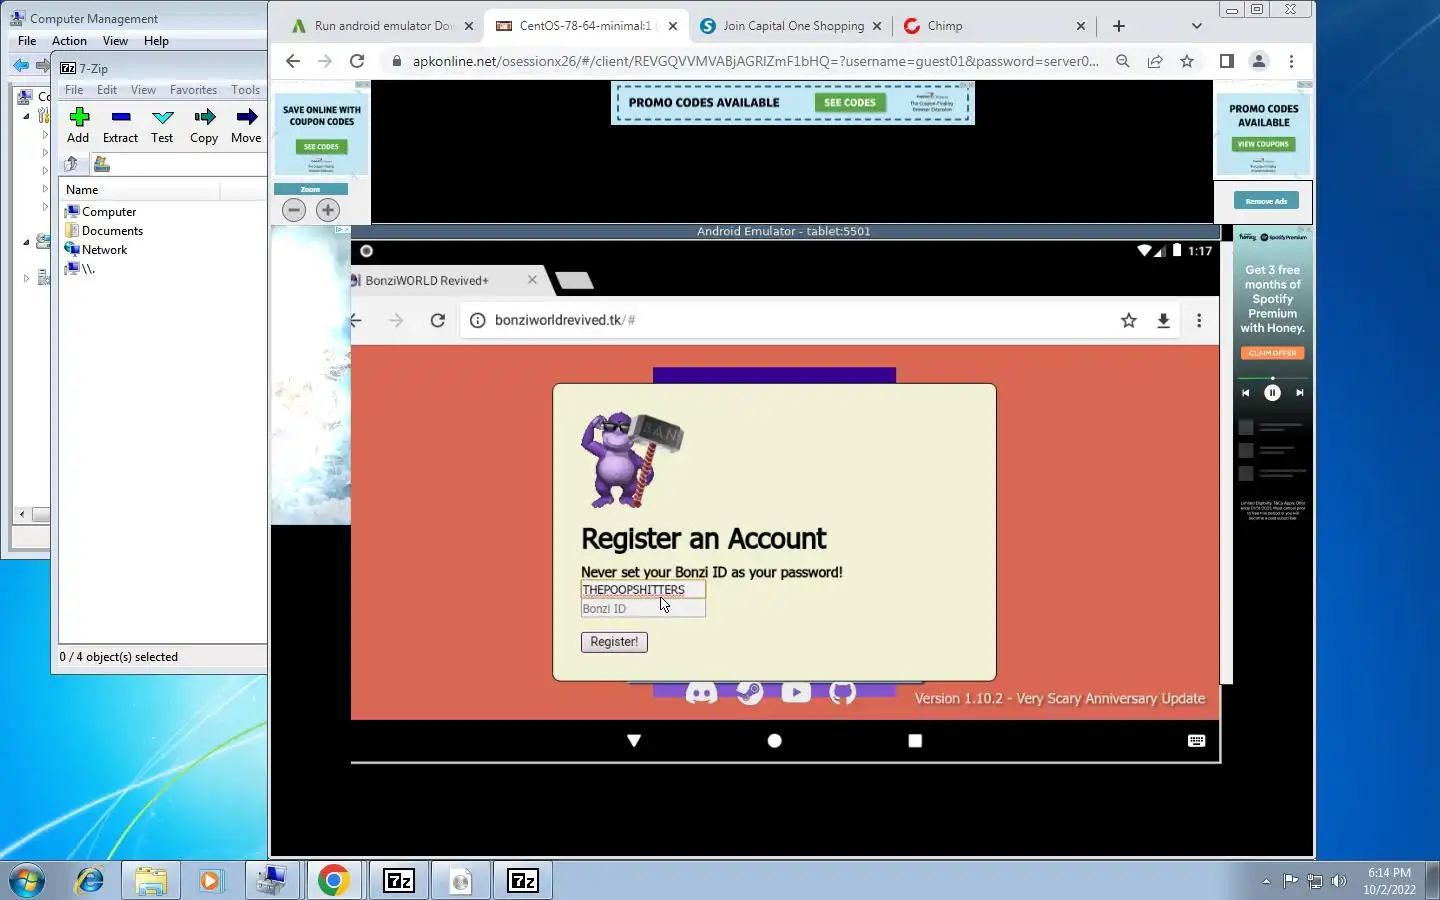The height and width of the screenshot is (900, 1440).
Task: Open Computer Management Action menu
Action: [69, 41]
